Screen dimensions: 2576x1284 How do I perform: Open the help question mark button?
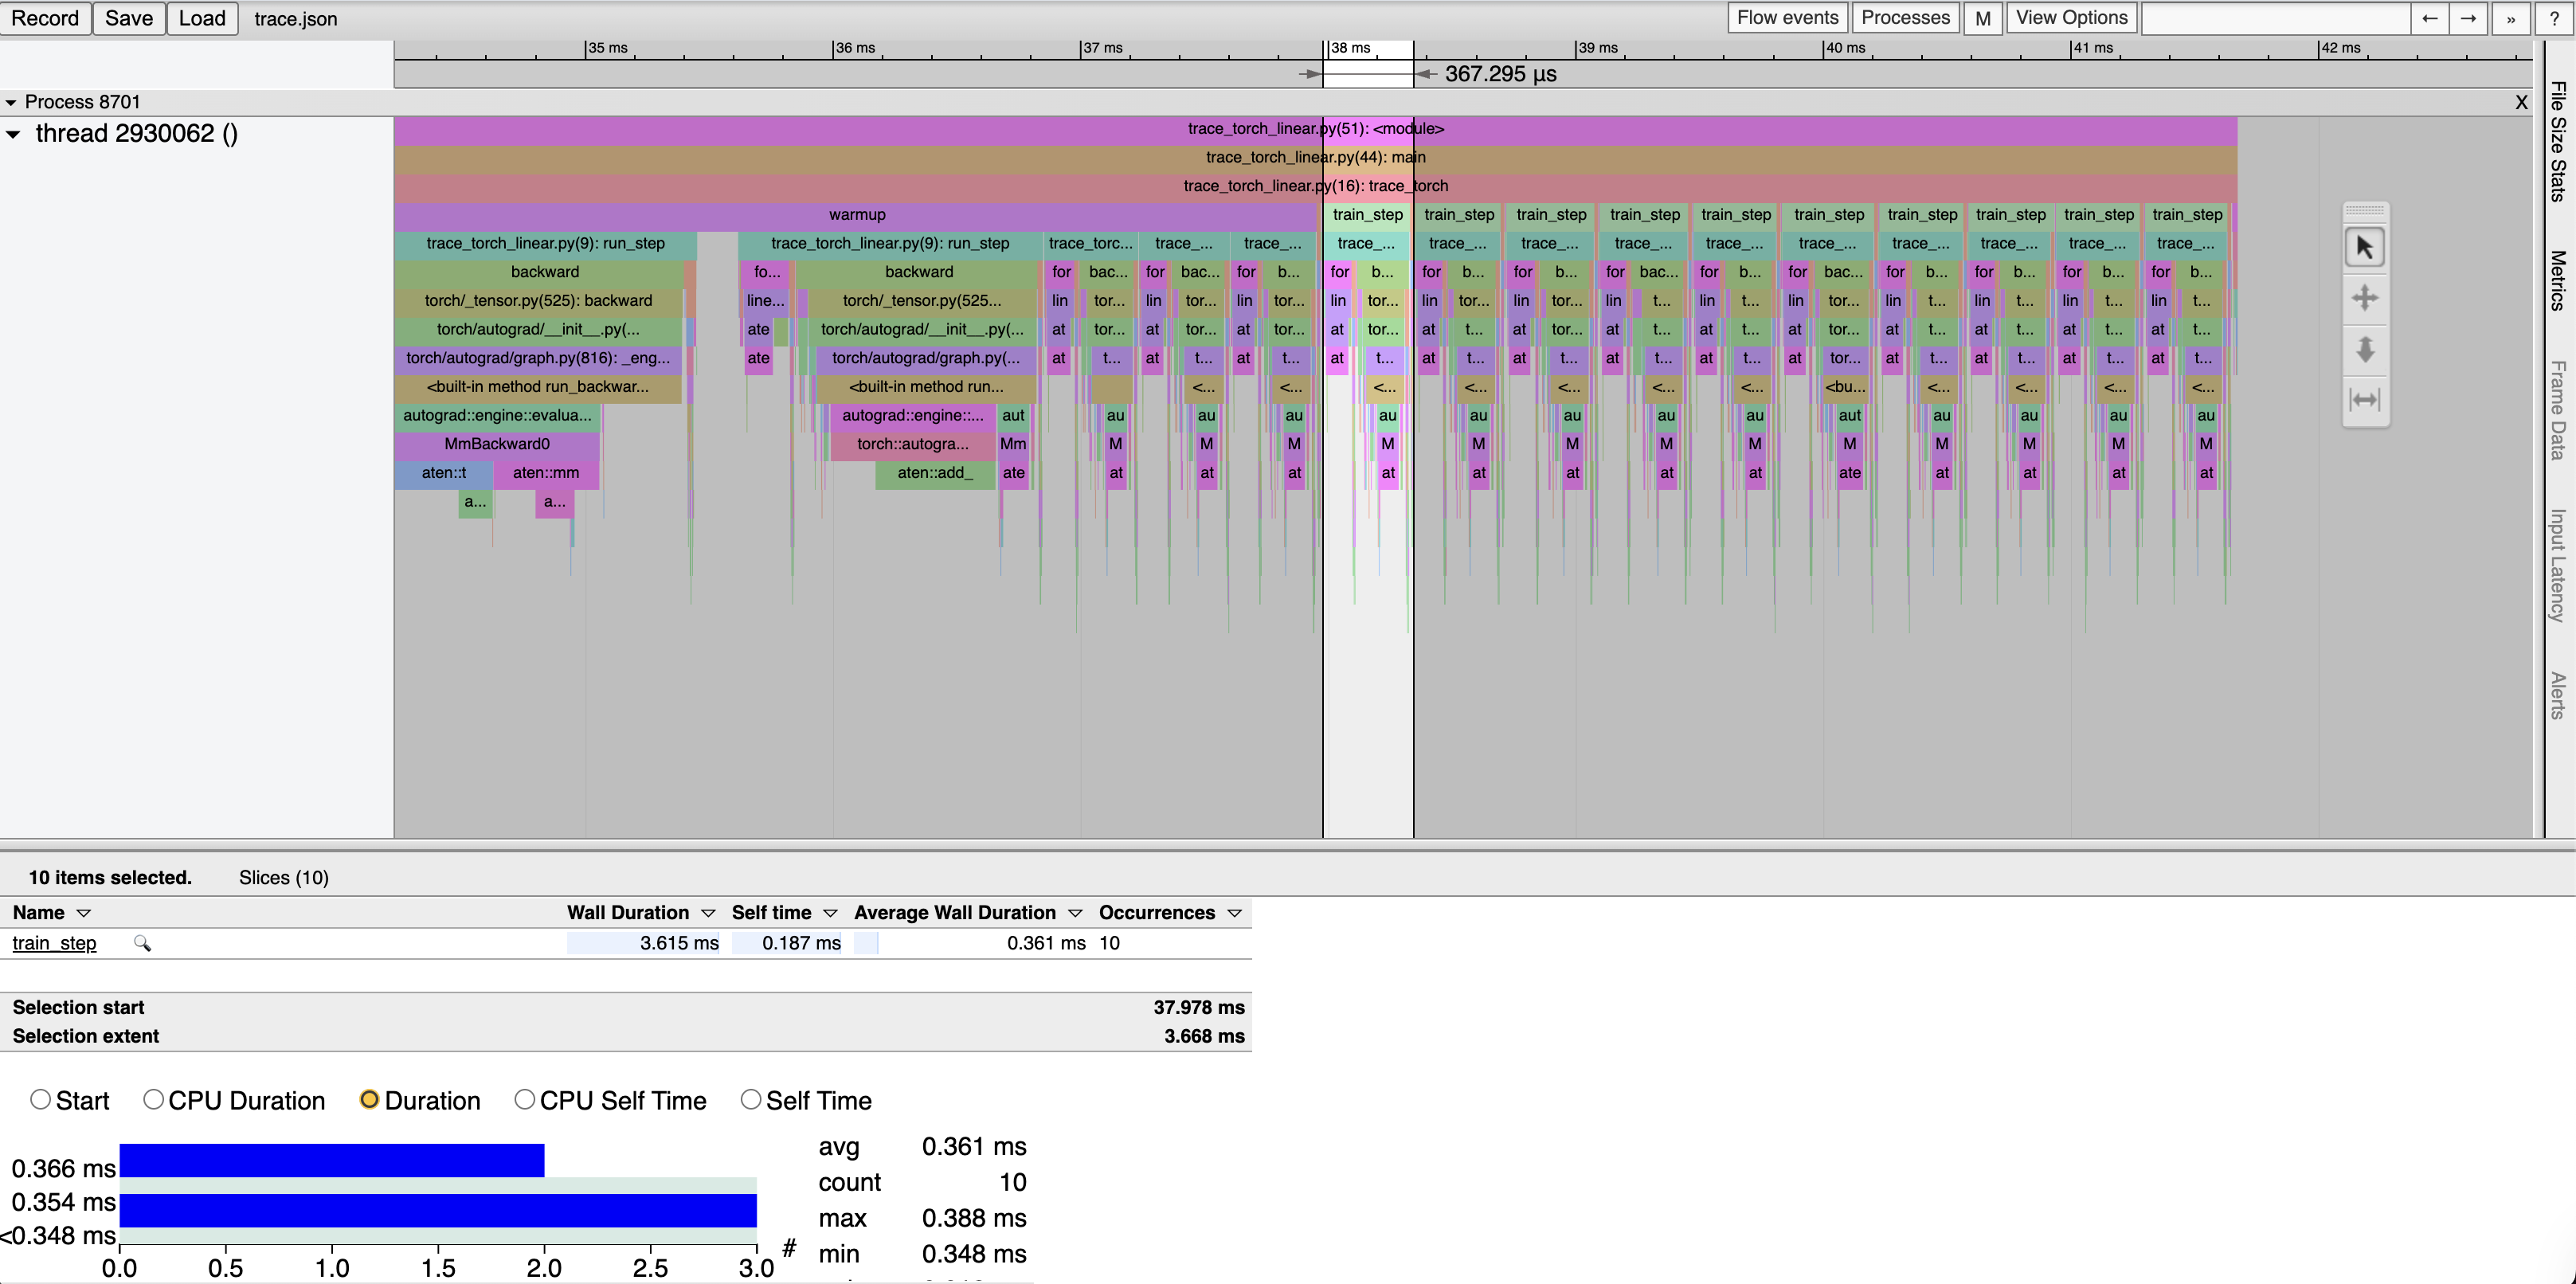[x=2554, y=18]
